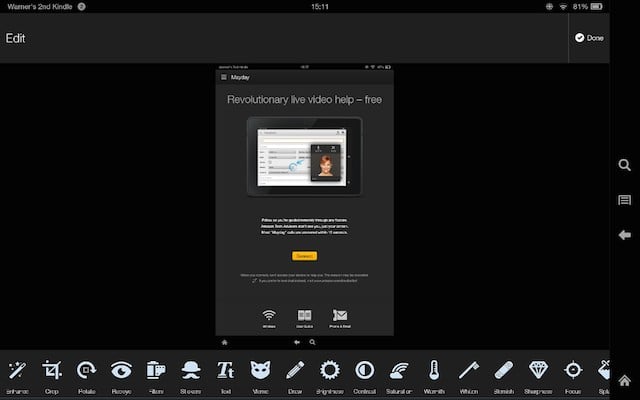The height and width of the screenshot is (400, 640).
Task: Tap the "Edit" screen title
Action: pos(15,38)
